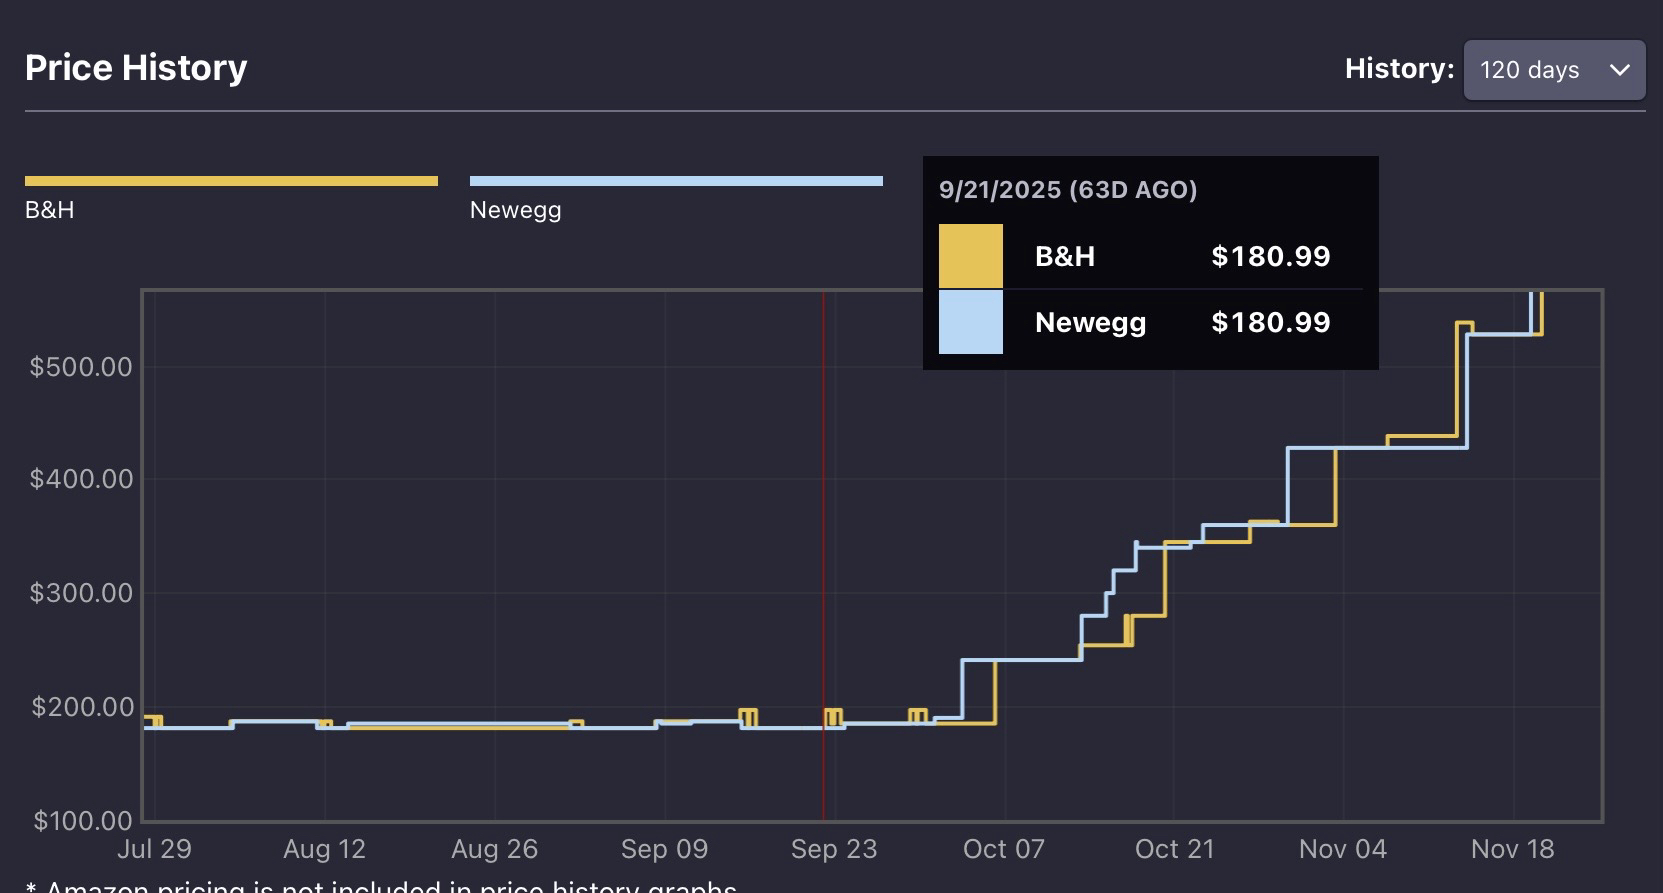Image resolution: width=1663 pixels, height=893 pixels.
Task: Click the $500.00 y-axis label
Action: pyautogui.click(x=81, y=367)
